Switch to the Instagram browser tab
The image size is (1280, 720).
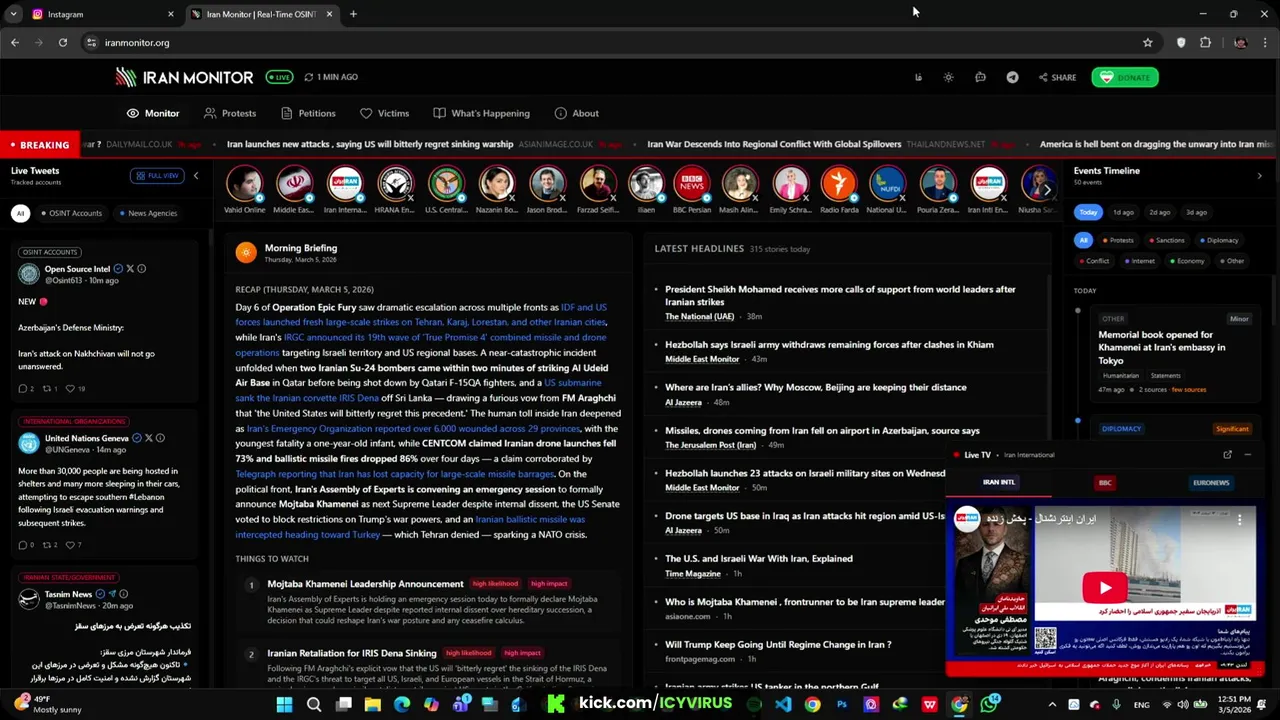100,14
